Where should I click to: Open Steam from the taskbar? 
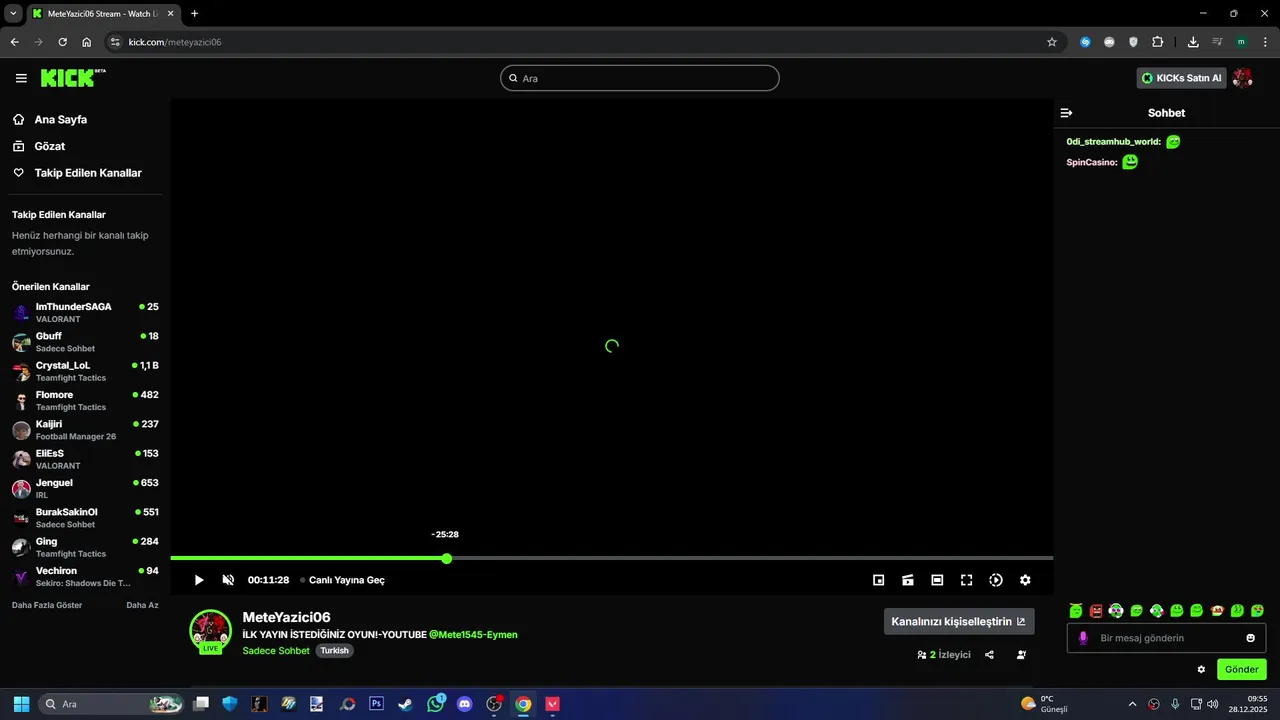click(x=405, y=704)
